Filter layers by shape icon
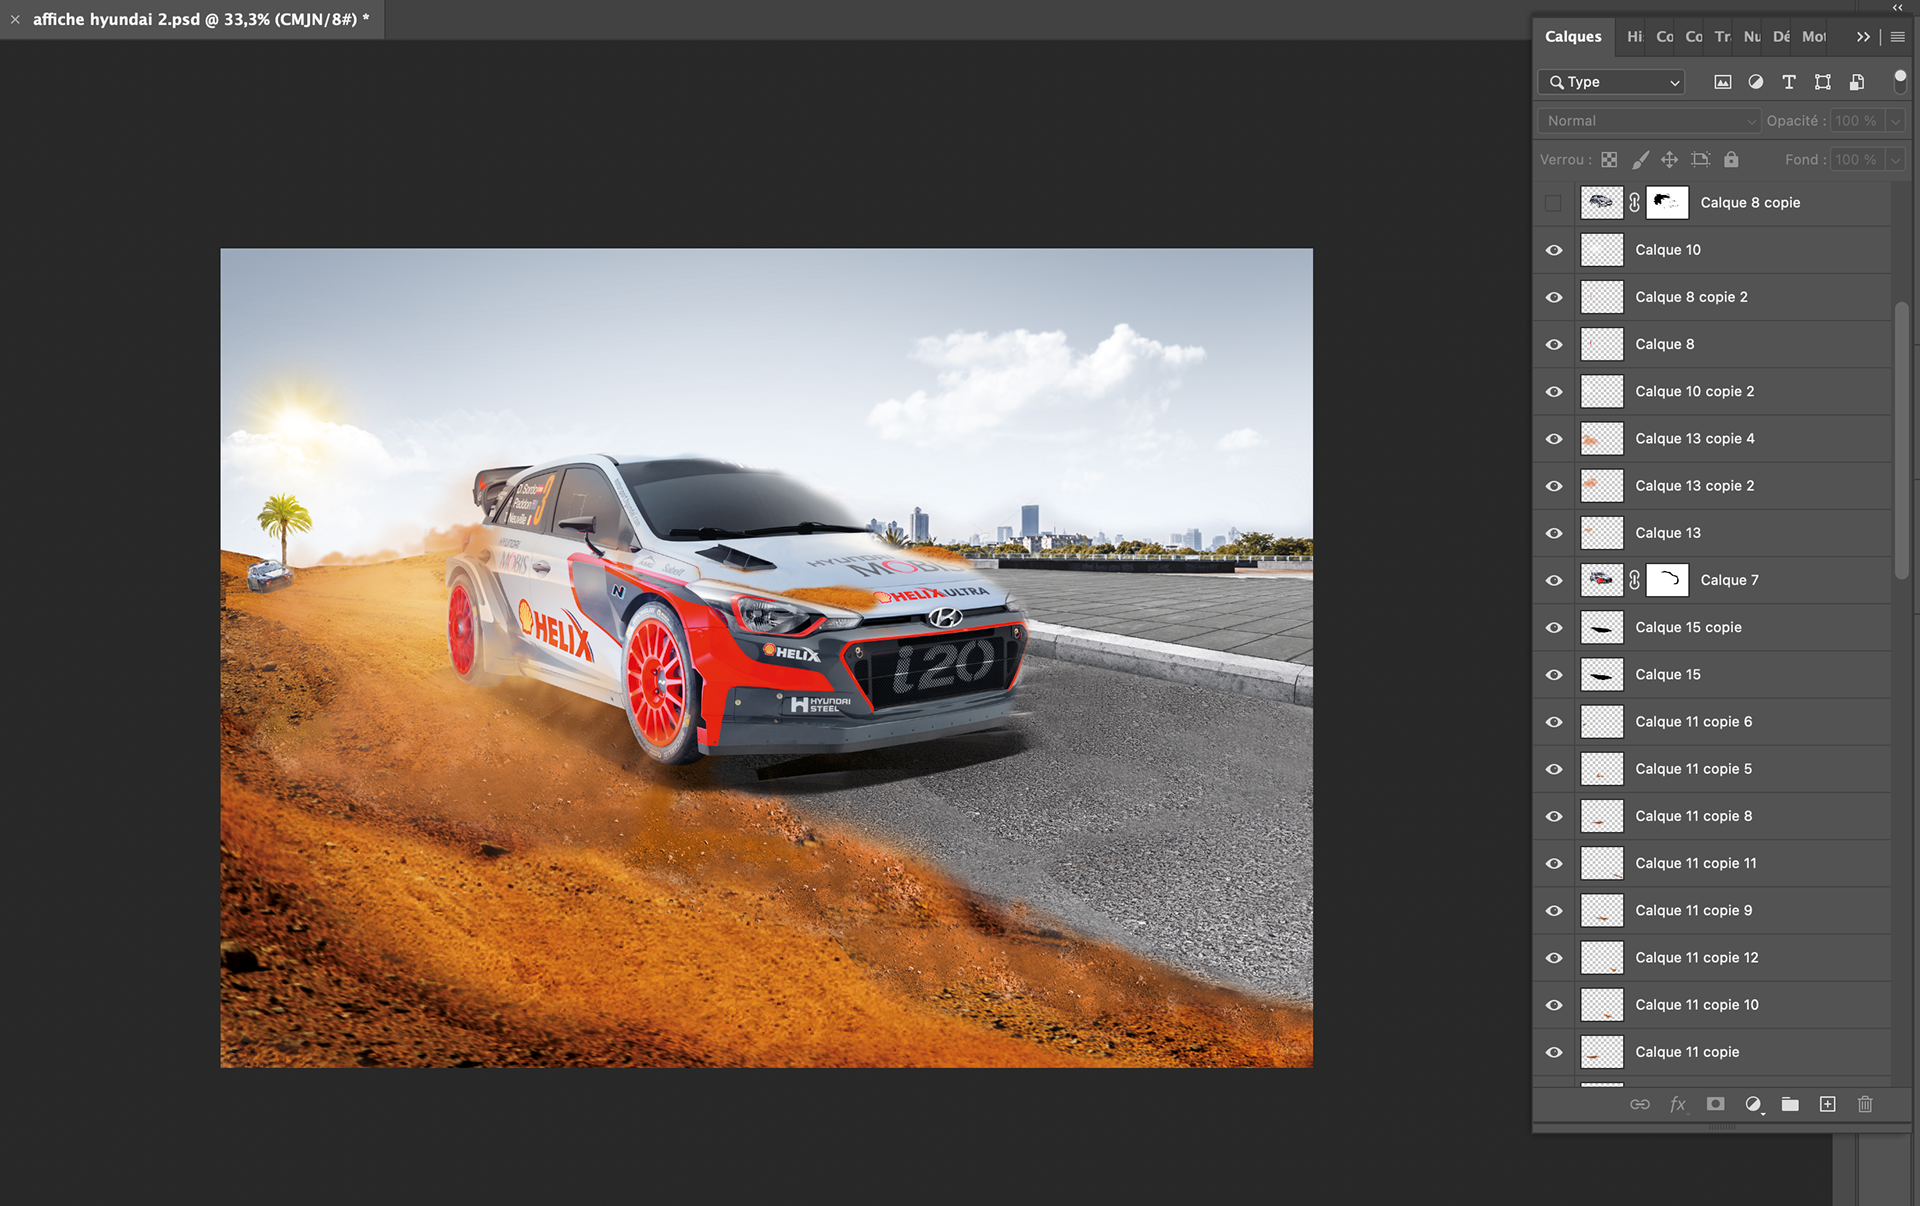 coord(1822,82)
